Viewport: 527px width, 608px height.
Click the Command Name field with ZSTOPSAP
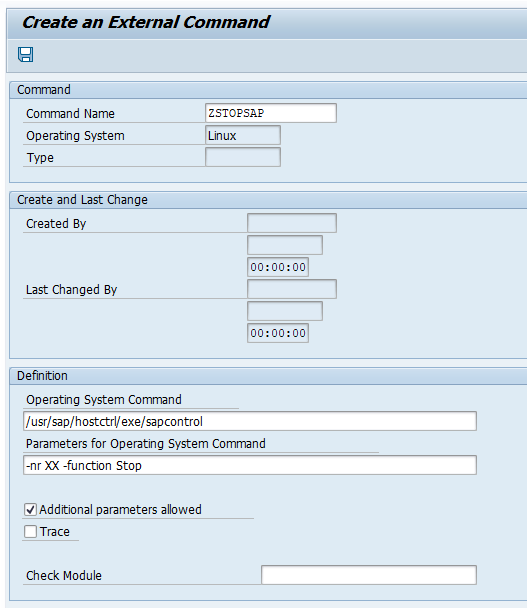coord(271,113)
